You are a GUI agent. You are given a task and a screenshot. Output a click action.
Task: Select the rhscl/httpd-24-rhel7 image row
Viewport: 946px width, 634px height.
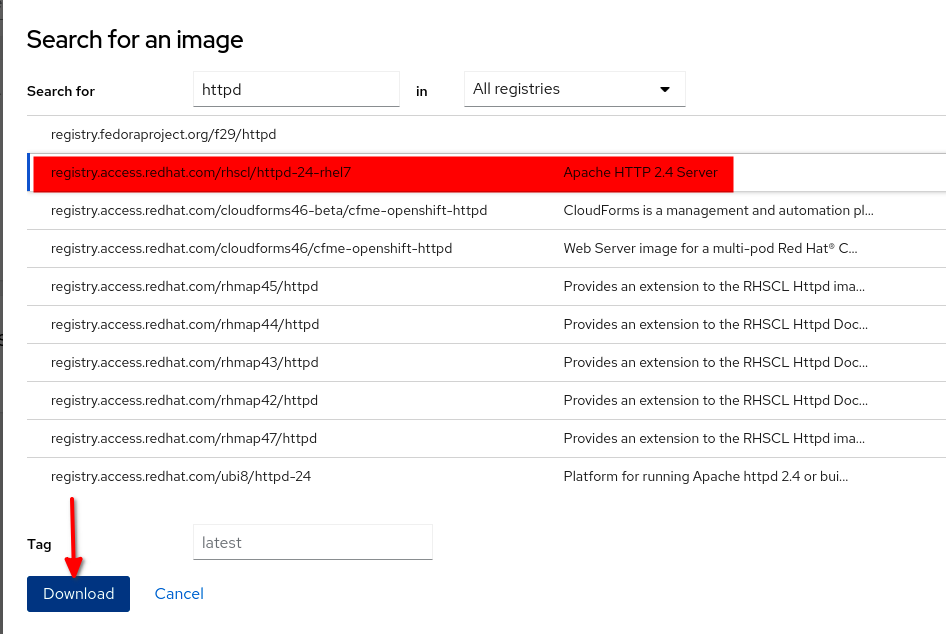(x=486, y=173)
